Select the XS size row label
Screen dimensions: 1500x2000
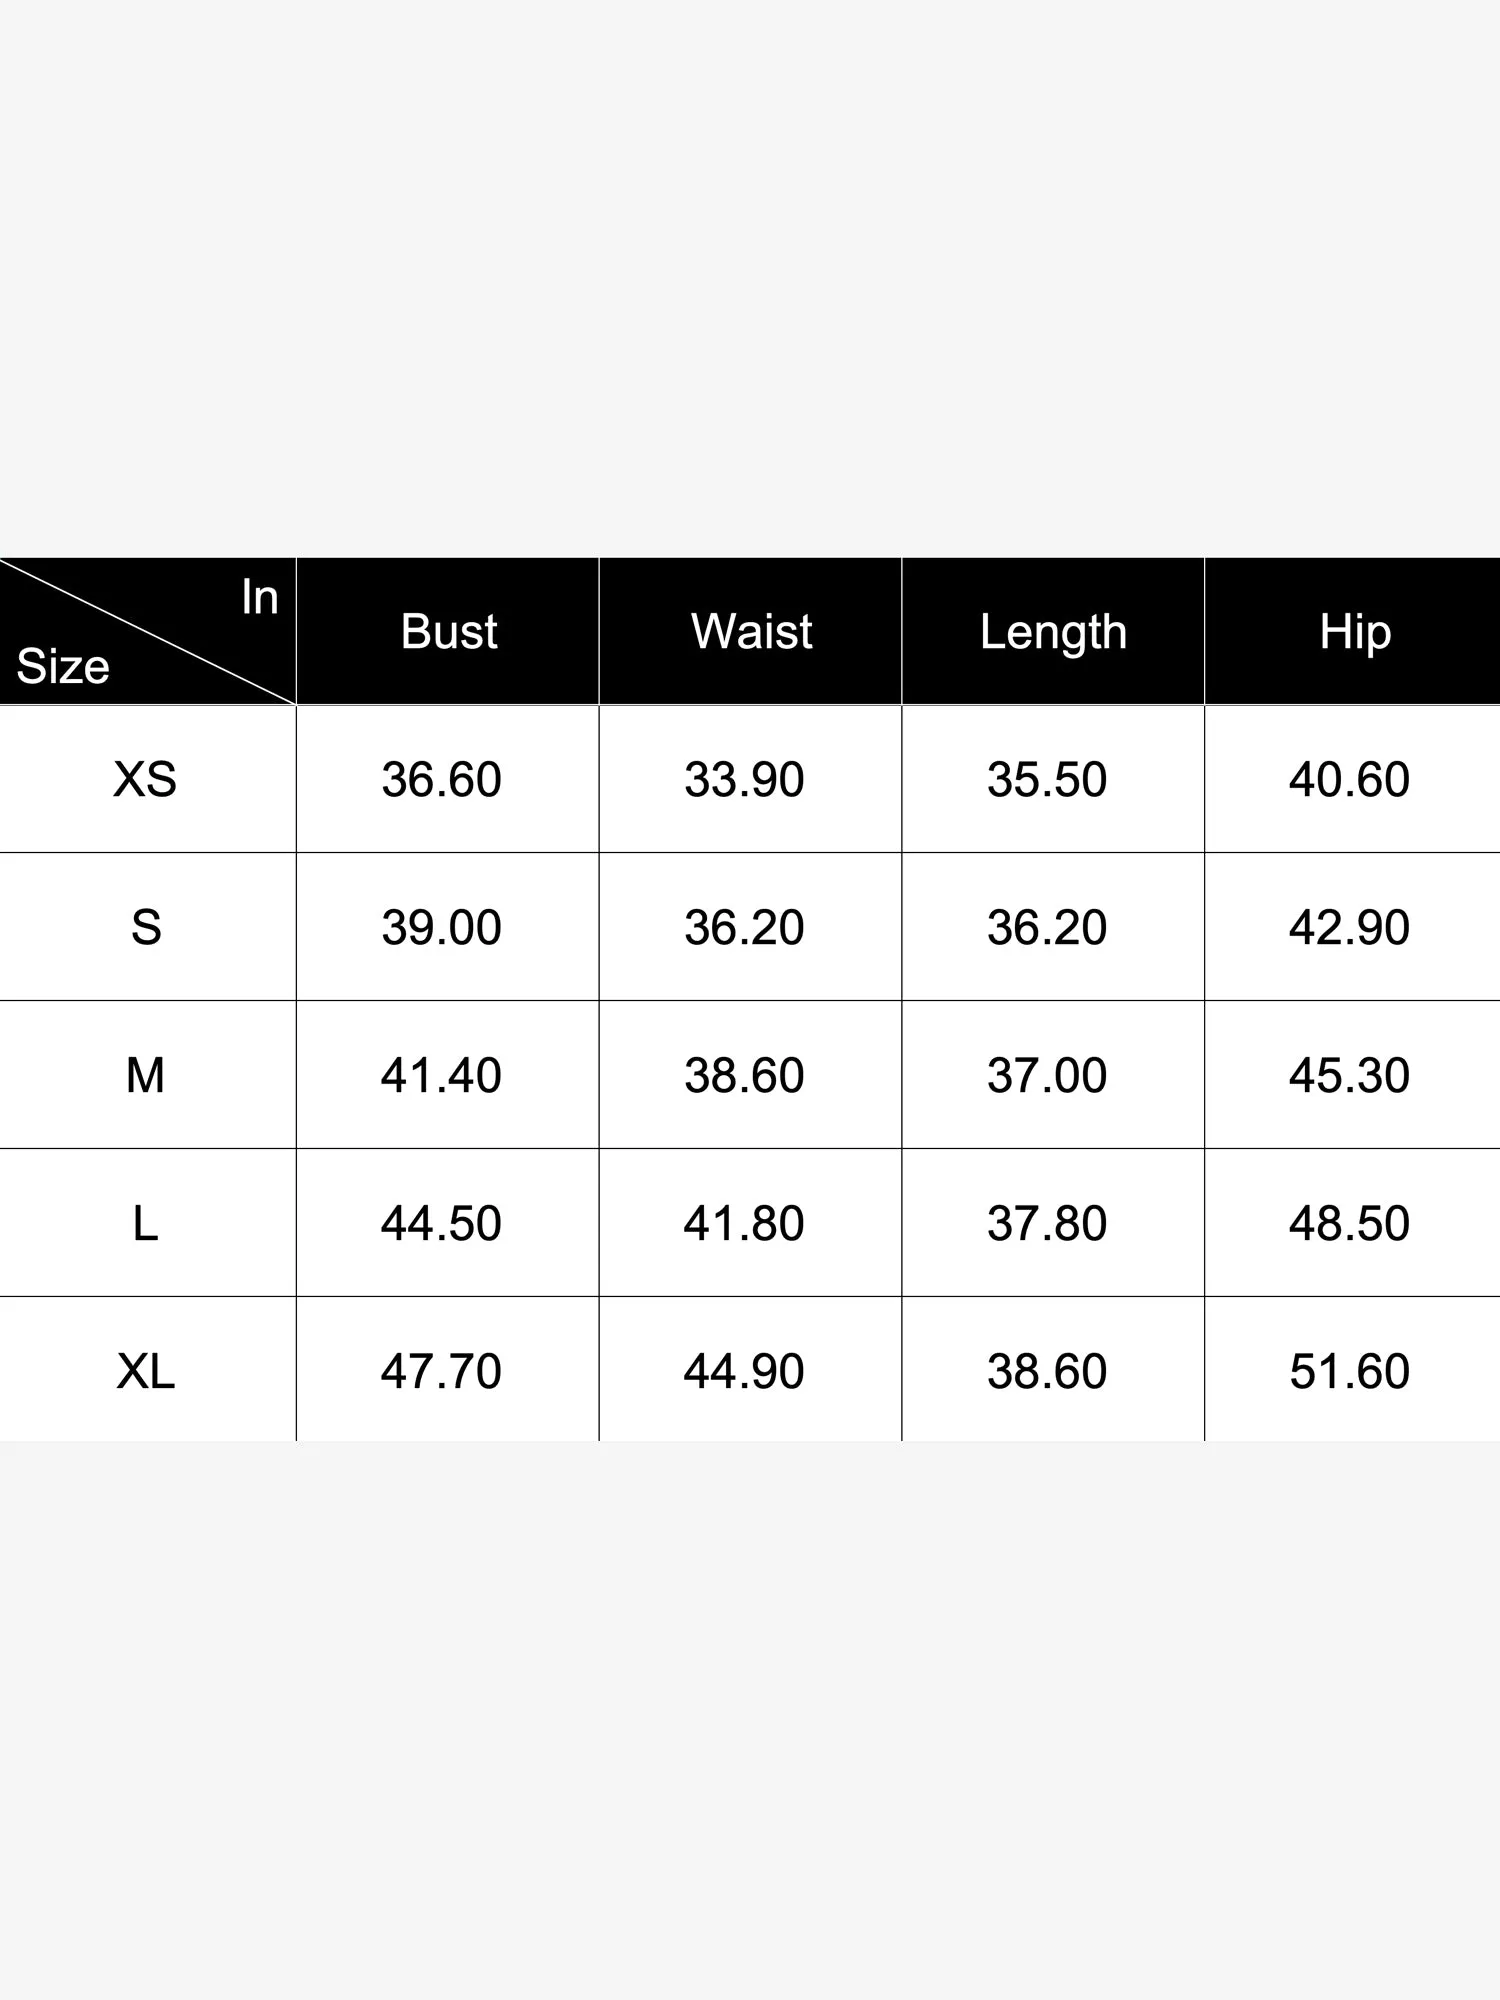click(x=145, y=779)
